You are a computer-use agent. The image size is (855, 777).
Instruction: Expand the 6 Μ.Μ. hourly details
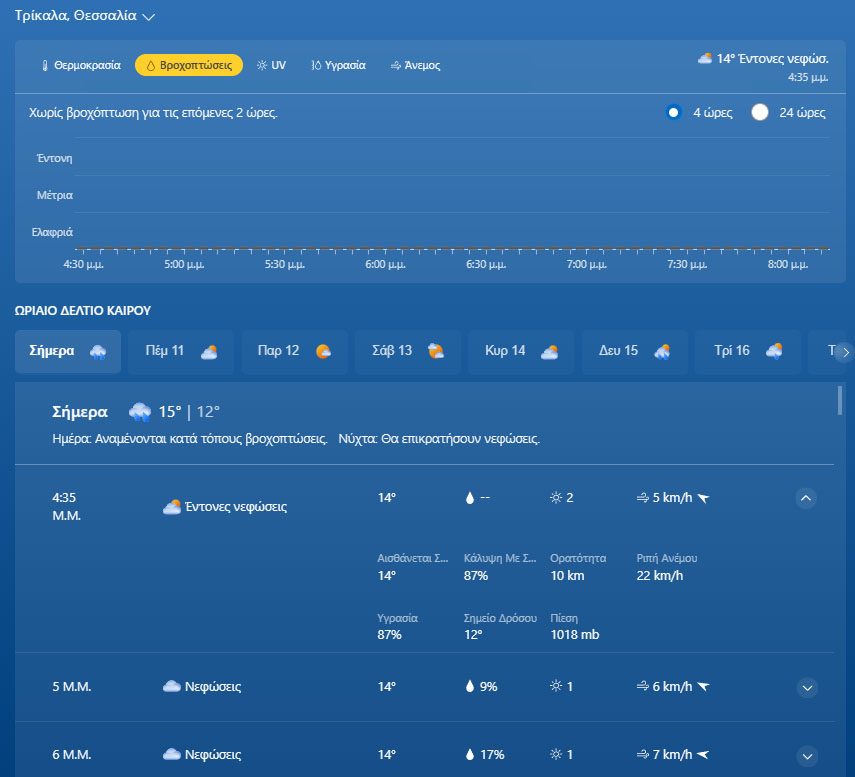pyautogui.click(x=807, y=755)
